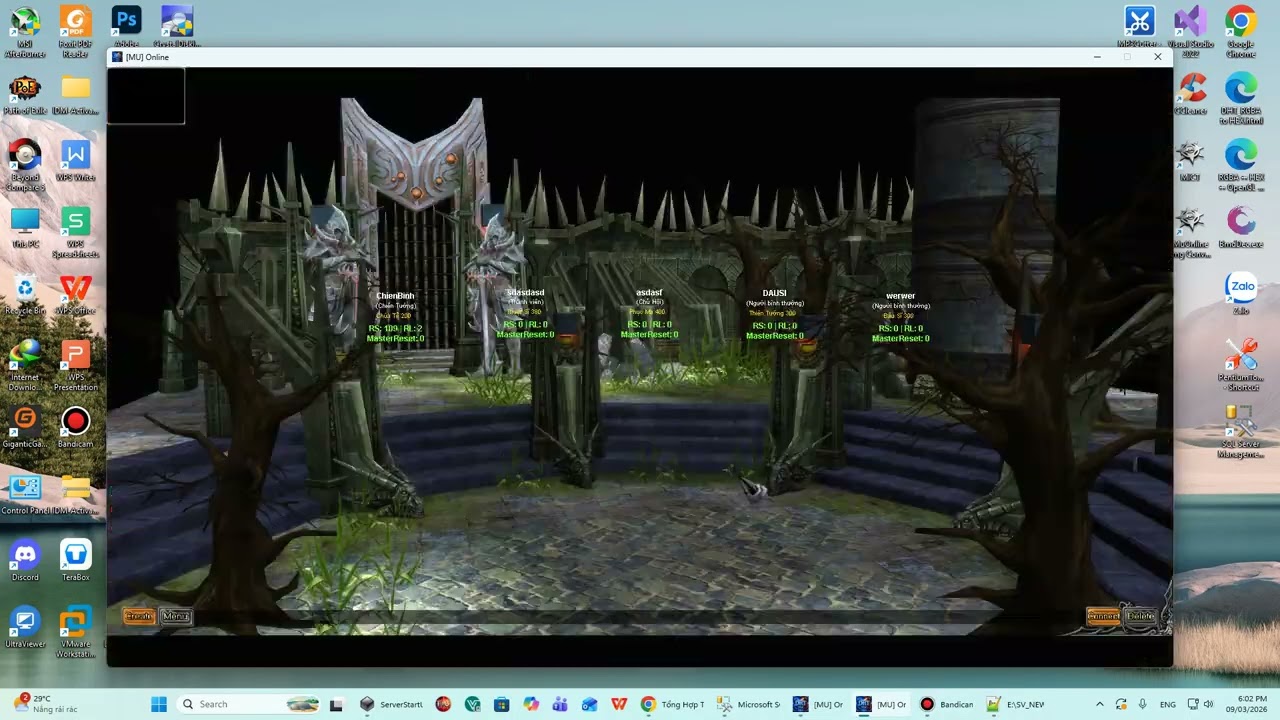The height and width of the screenshot is (720, 1280).
Task: Open VMware Workstation desktop icon
Action: [x=75, y=632]
